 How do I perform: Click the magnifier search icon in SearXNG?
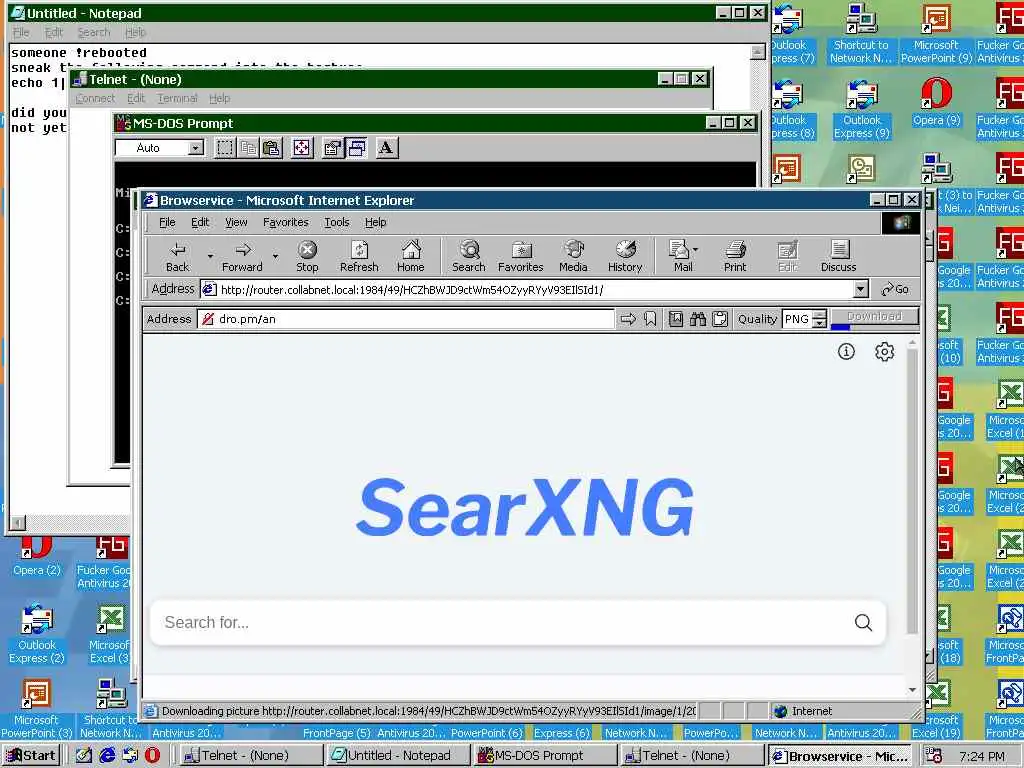point(863,622)
